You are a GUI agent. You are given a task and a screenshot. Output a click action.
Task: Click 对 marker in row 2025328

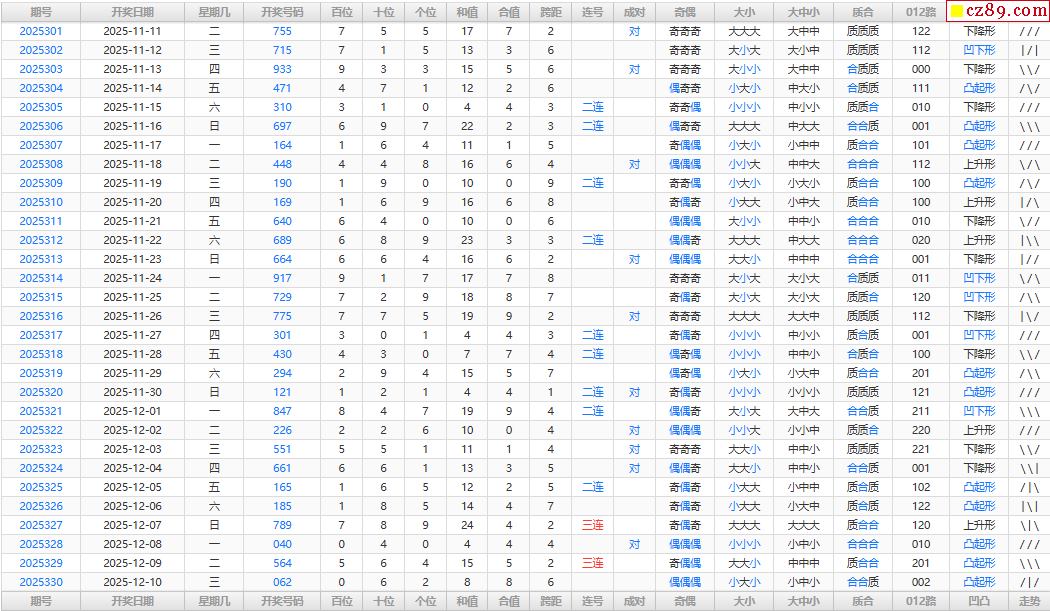[x=634, y=544]
